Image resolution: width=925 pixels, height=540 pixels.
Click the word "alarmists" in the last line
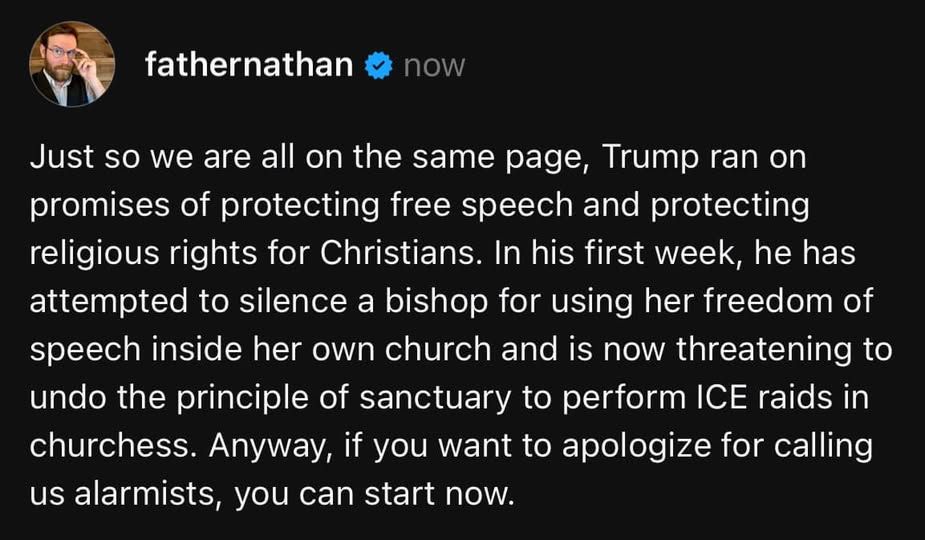click(148, 493)
